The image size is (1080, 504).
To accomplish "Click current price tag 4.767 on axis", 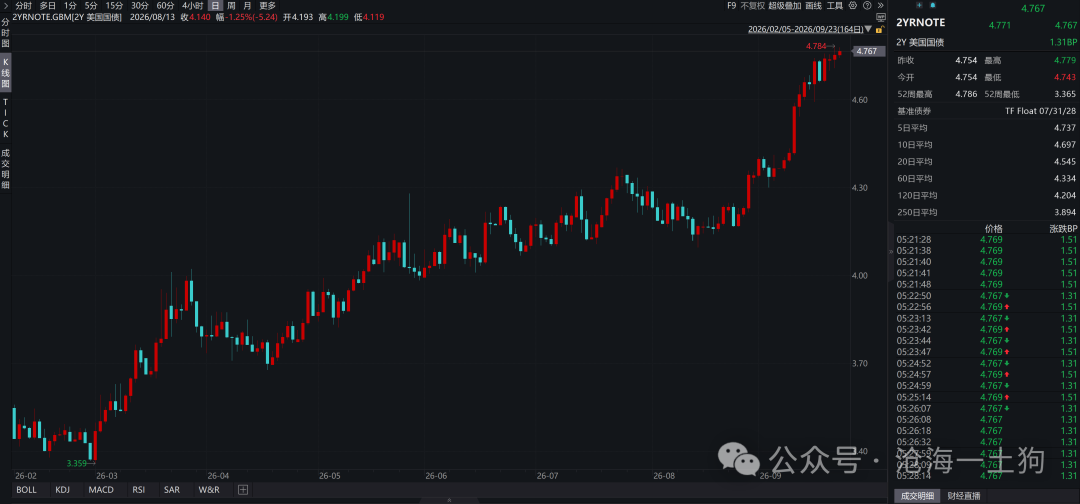I will coord(869,51).
